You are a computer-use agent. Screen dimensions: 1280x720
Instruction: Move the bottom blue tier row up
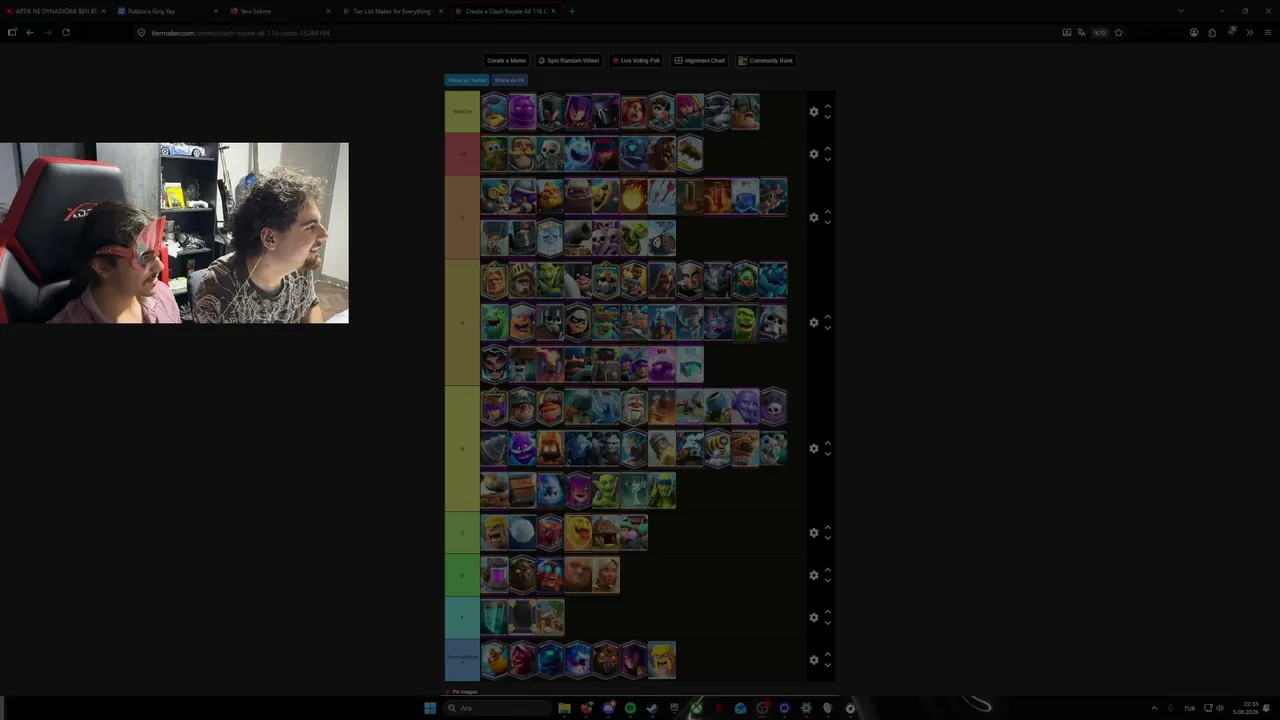coord(827,654)
